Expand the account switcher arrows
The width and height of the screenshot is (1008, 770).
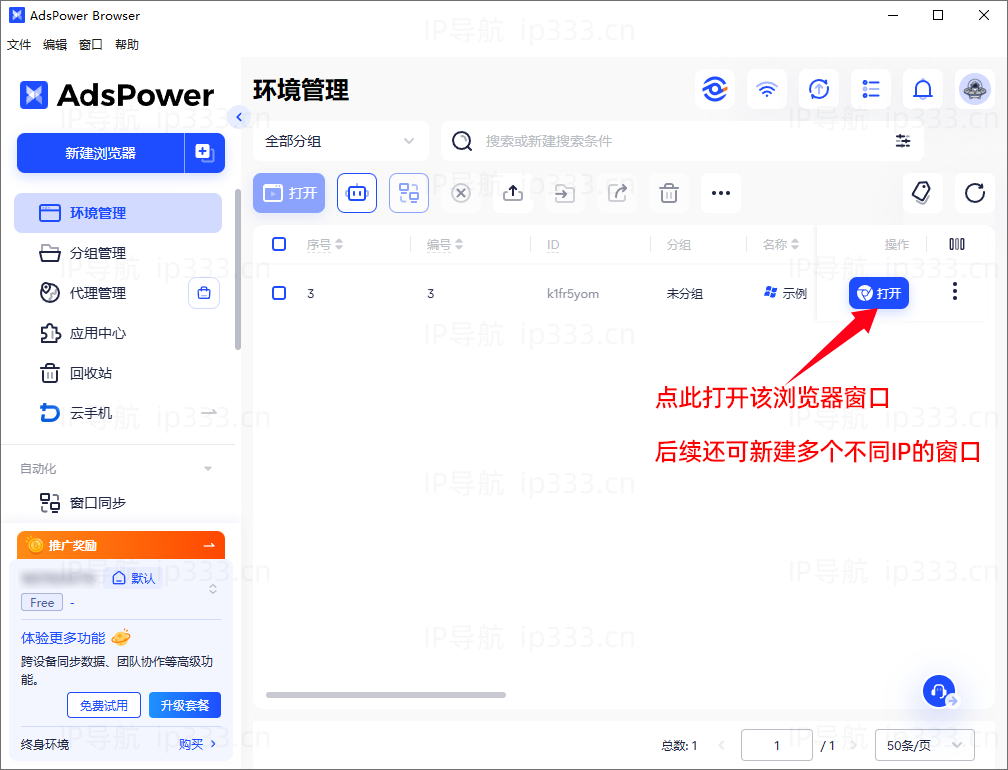[x=213, y=589]
